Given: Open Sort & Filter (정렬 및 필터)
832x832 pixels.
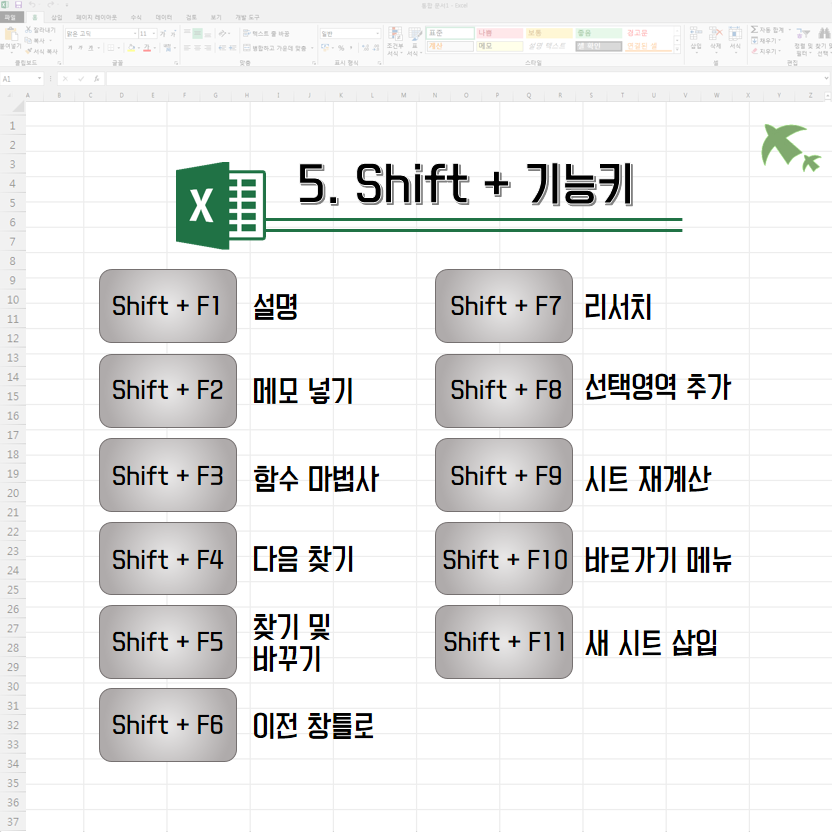Looking at the screenshot, I should (x=802, y=39).
